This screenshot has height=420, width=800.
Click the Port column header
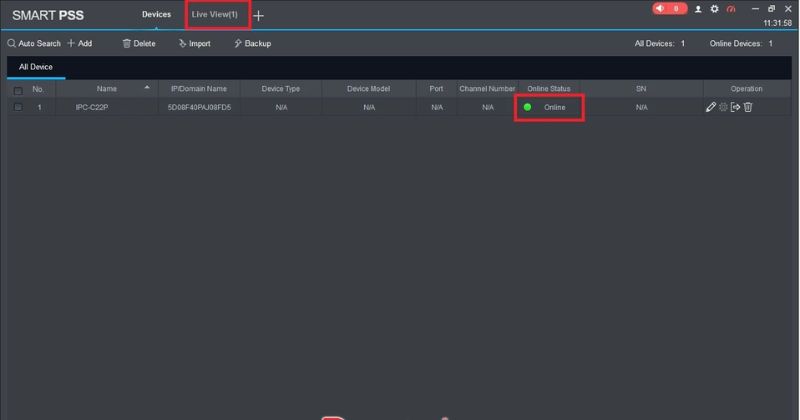tap(436, 89)
